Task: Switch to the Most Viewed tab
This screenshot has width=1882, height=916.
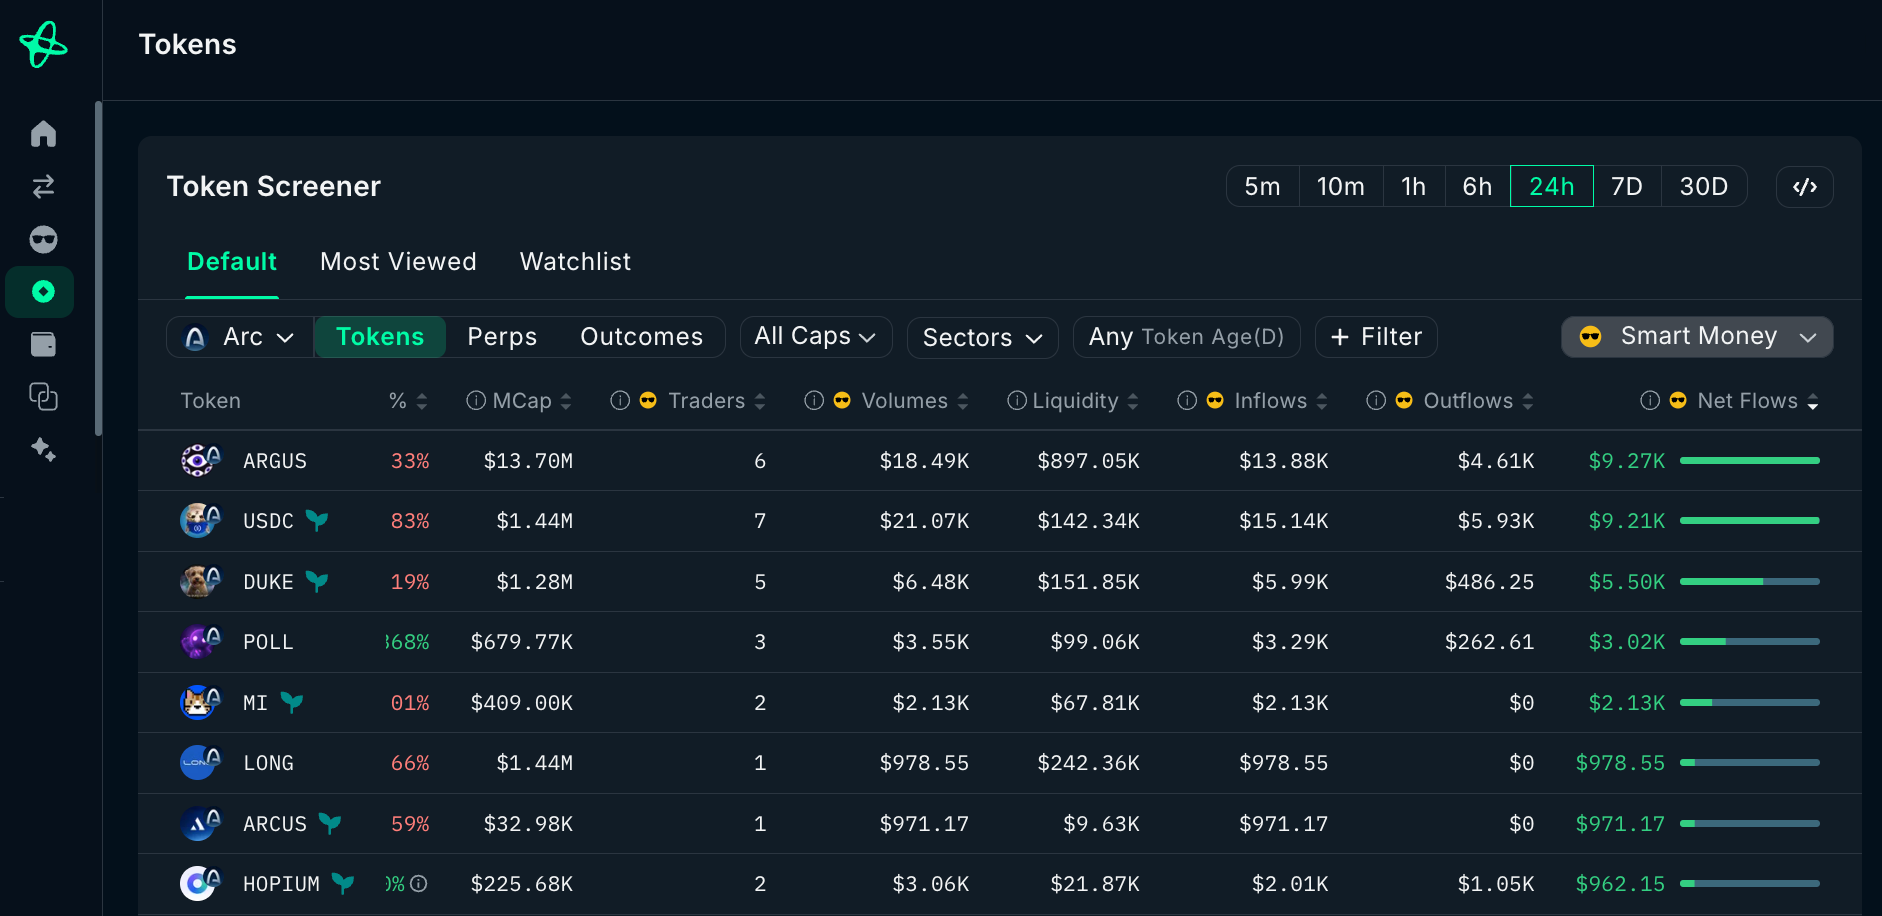Action: click(398, 262)
